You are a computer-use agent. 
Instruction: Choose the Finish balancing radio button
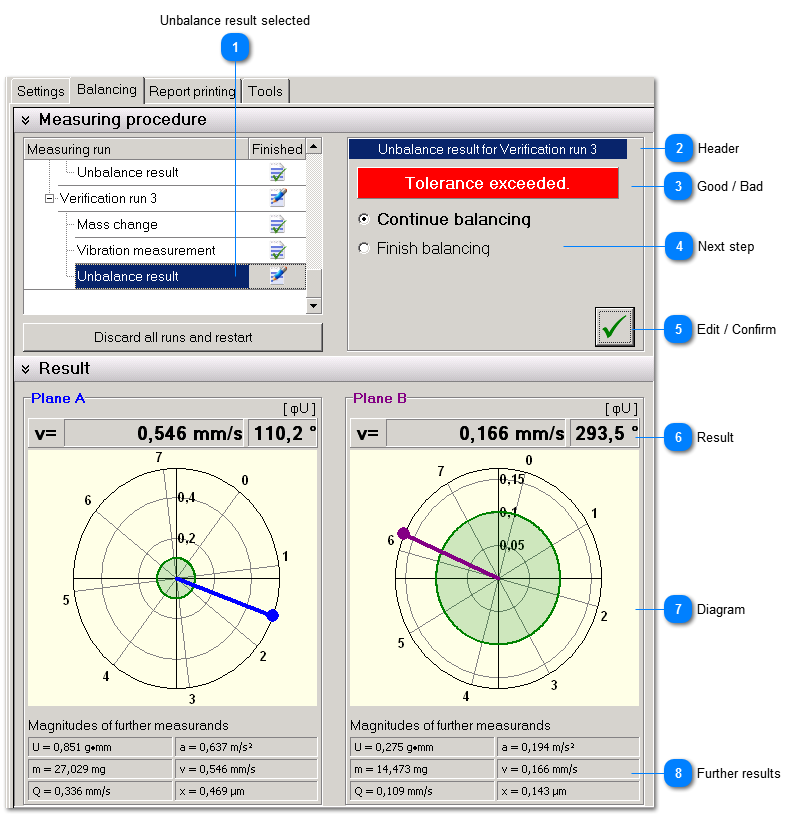click(364, 248)
